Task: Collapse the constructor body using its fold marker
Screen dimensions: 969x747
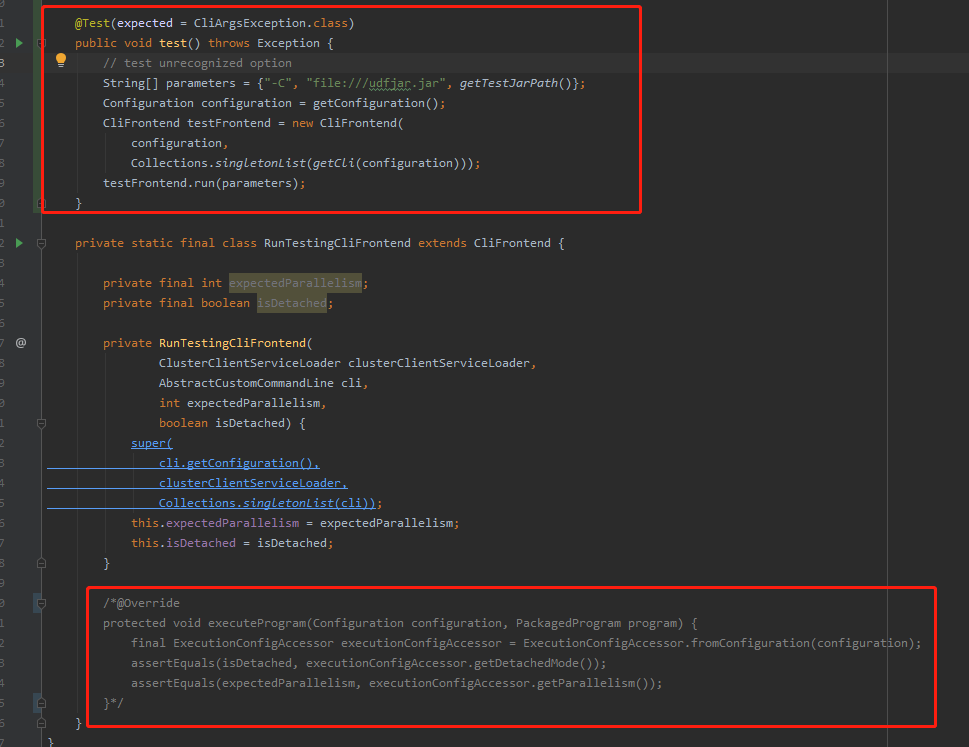Action: pos(40,423)
